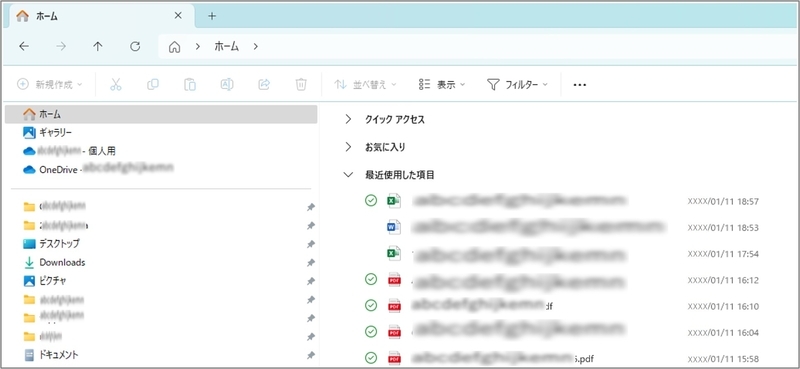Click the Share icon
This screenshot has width=800, height=369.
click(264, 85)
